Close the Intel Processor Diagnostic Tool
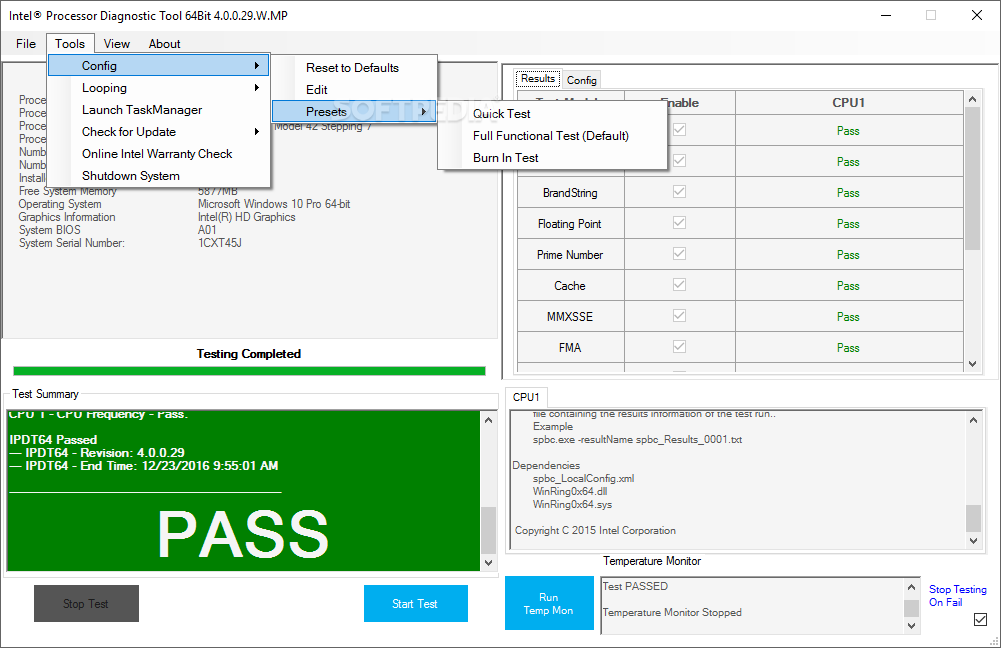 pos(977,15)
